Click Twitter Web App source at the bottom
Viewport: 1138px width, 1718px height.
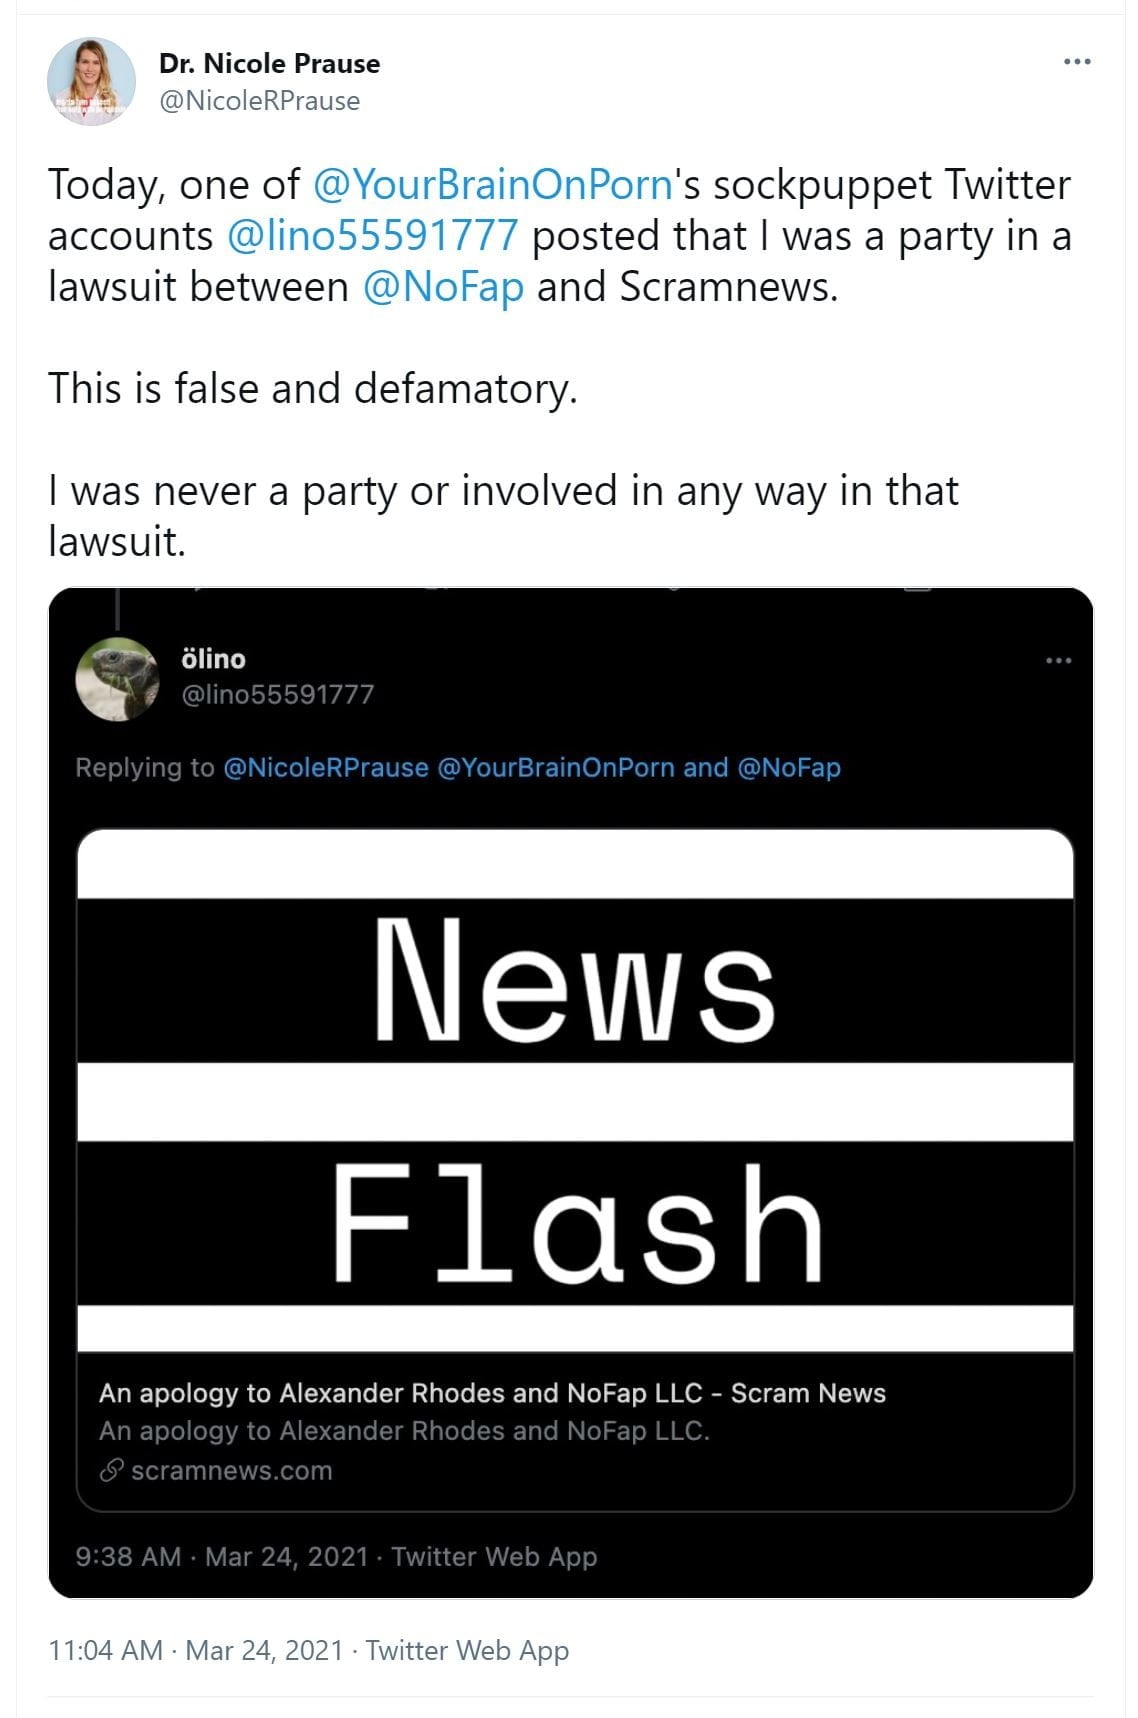point(467,1650)
